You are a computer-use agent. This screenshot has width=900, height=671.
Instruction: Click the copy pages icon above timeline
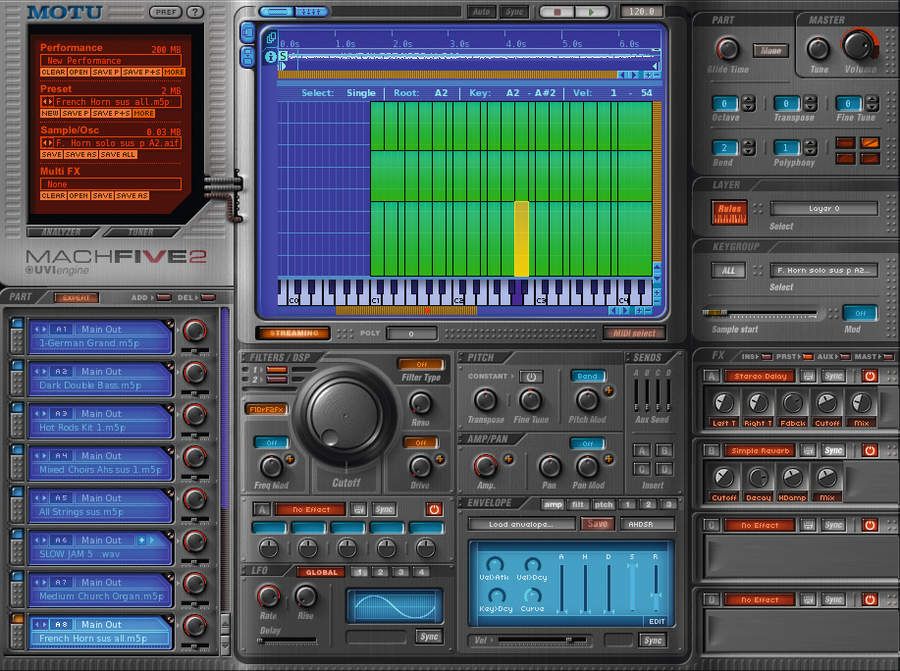click(x=270, y=38)
